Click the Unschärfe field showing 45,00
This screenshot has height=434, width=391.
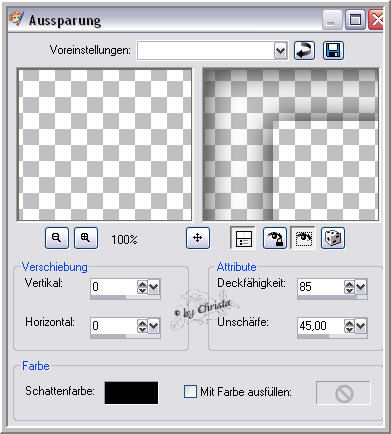pos(320,326)
